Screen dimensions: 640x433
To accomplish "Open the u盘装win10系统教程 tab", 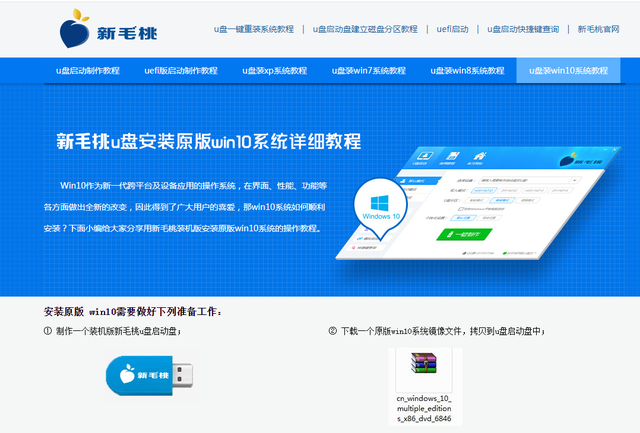I will pos(569,71).
